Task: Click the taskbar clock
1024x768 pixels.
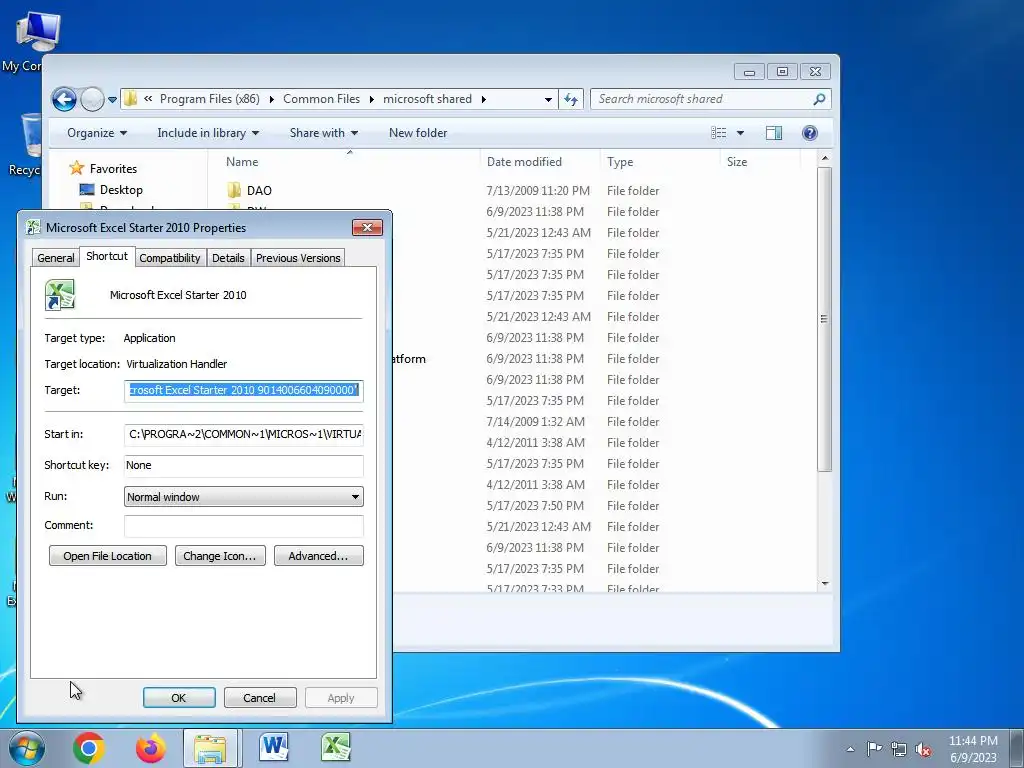Action: pyautogui.click(x=973, y=749)
